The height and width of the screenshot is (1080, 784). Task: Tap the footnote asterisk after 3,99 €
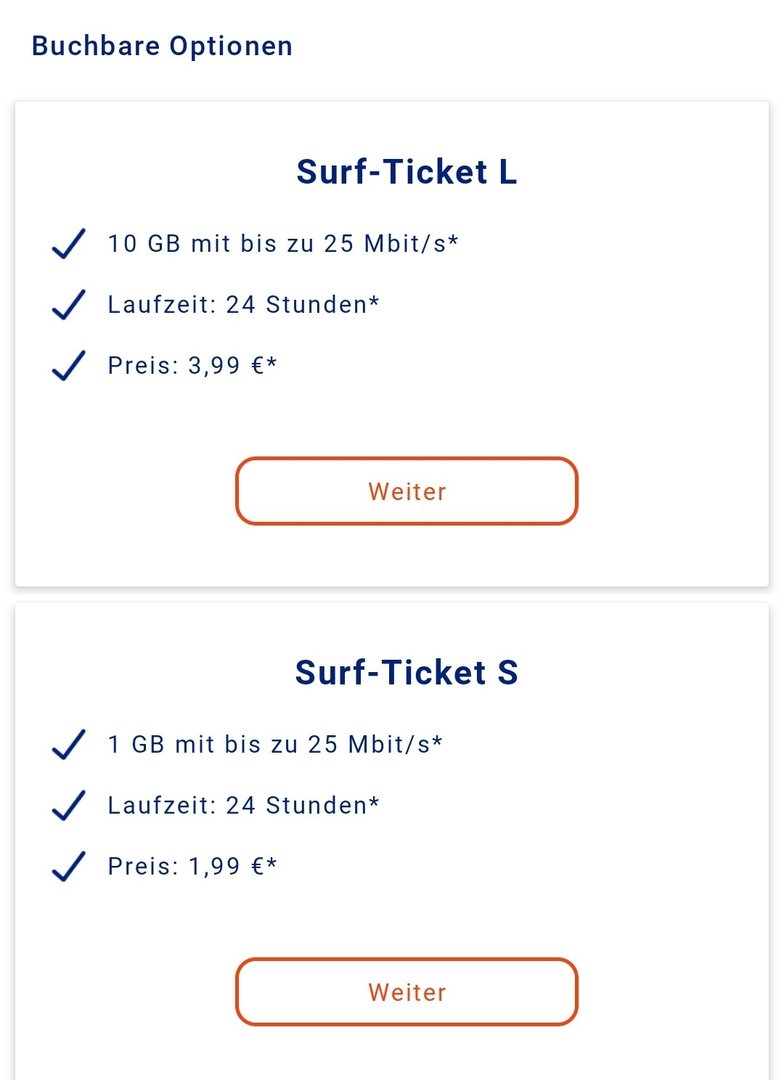(x=272, y=362)
